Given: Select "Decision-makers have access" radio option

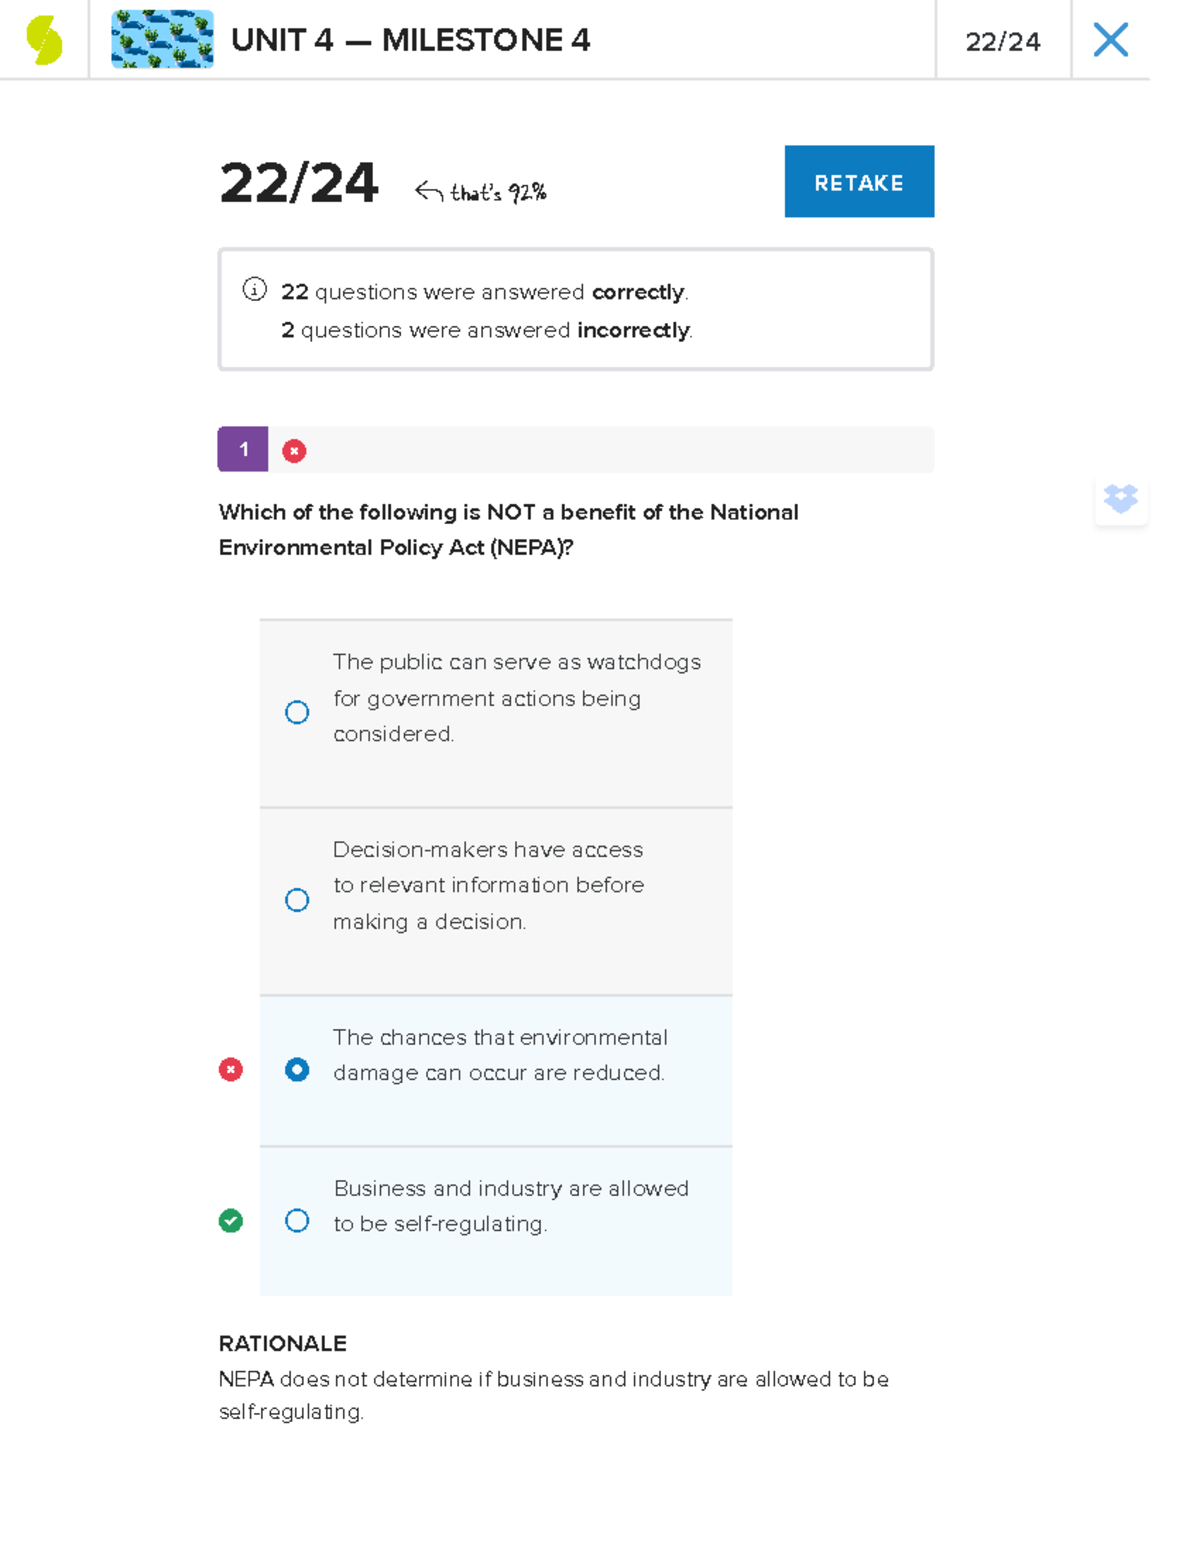Looking at the screenshot, I should [x=297, y=900].
